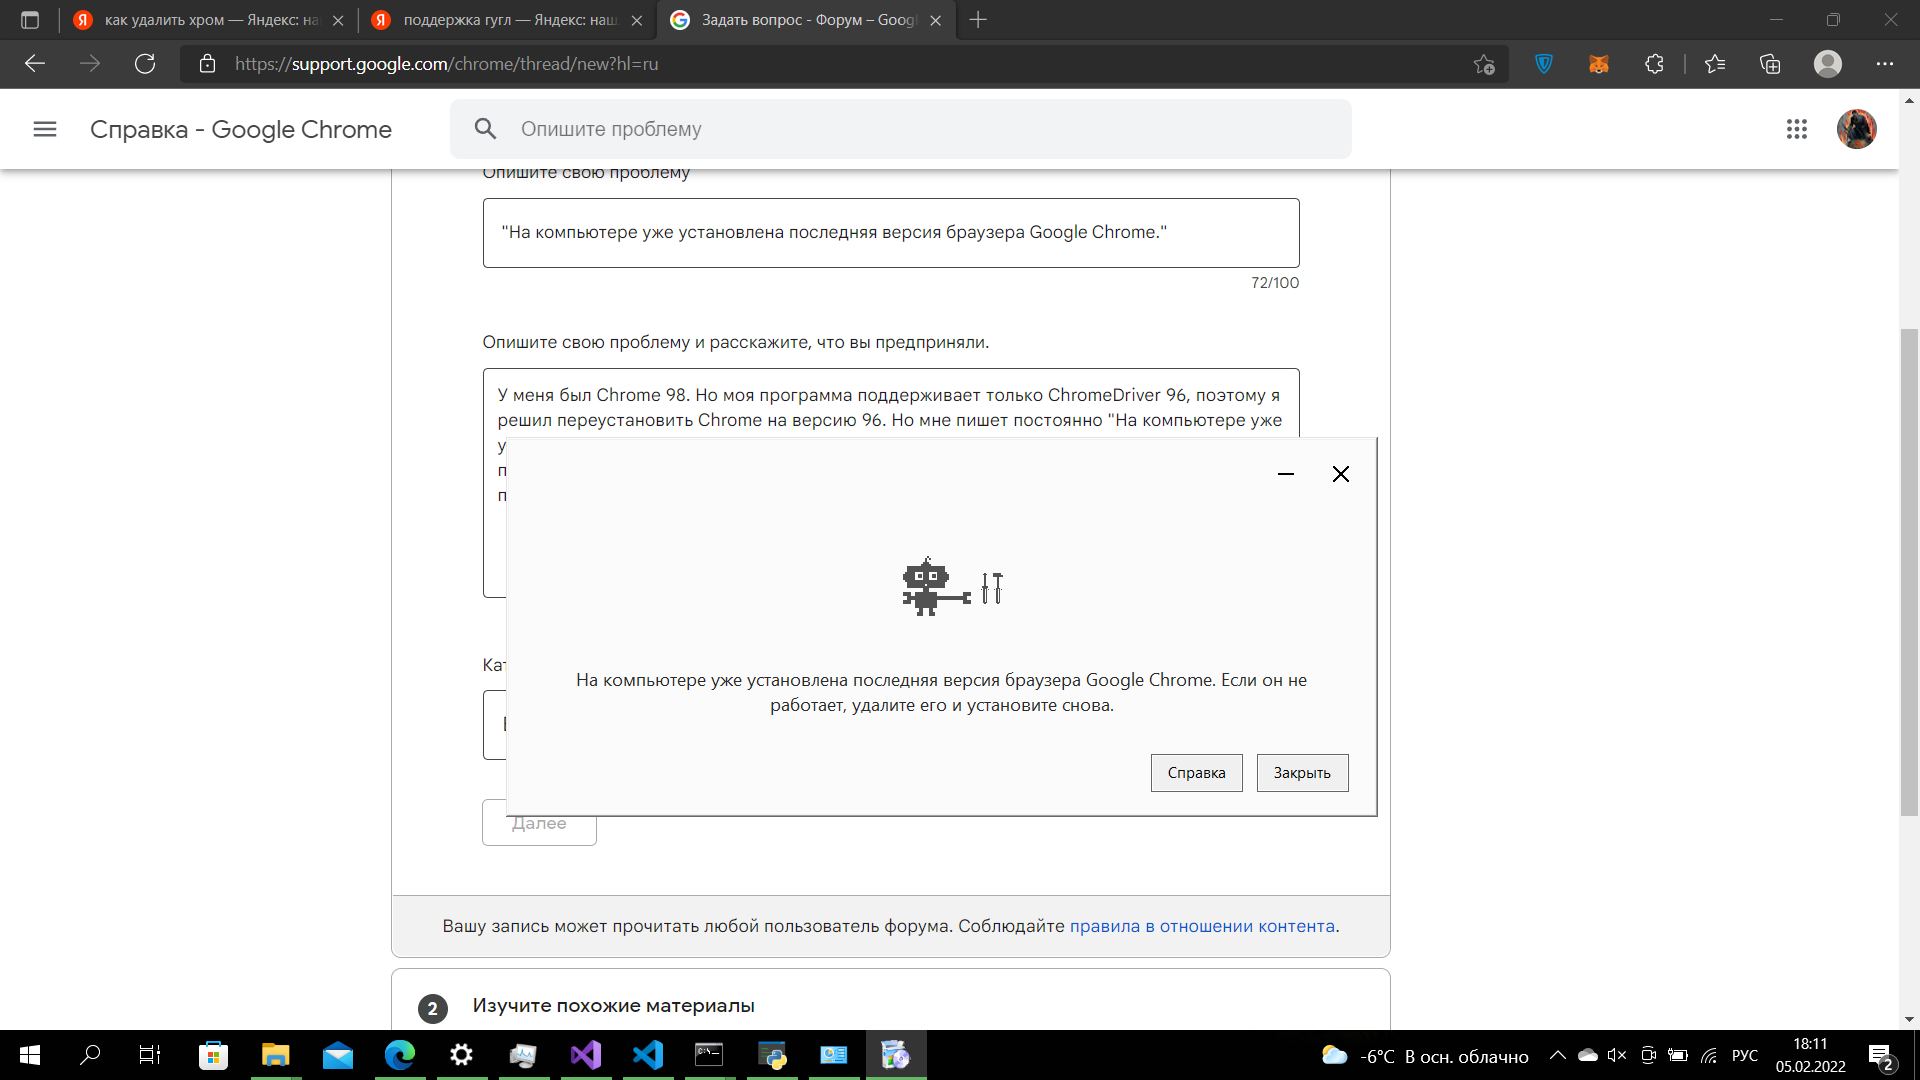Open the Extensions puzzle icon
The width and height of the screenshot is (1920, 1080).
[x=1654, y=64]
